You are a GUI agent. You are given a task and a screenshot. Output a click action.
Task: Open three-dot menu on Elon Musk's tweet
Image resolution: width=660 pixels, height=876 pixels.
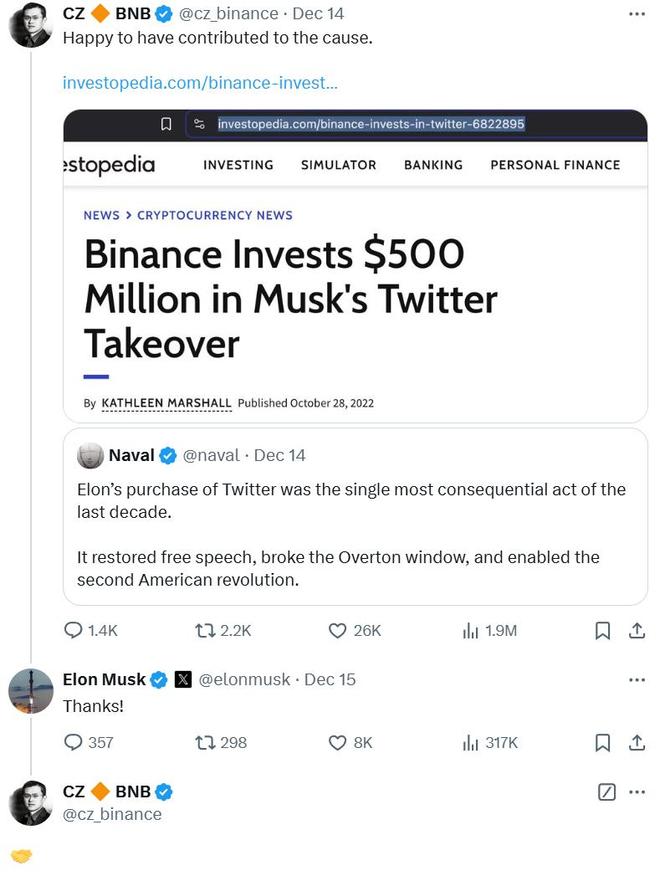coord(637,680)
